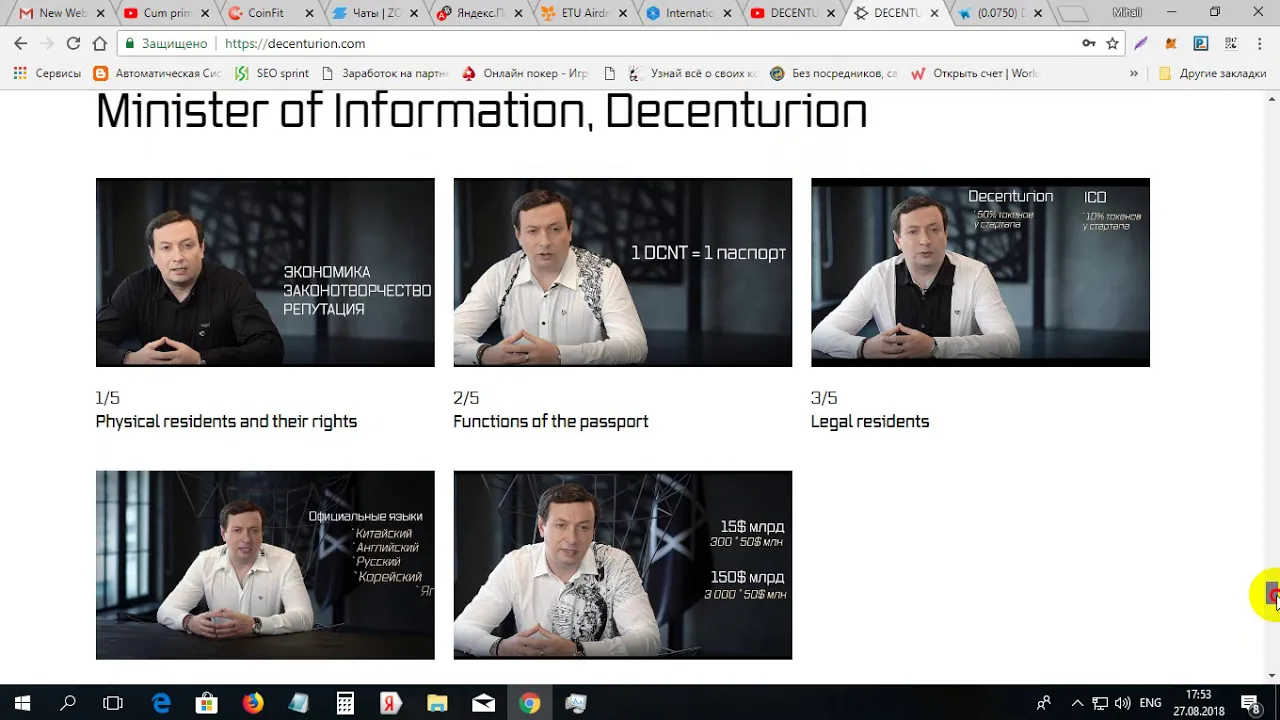Image resolution: width=1280 pixels, height=720 pixels.
Task: Open the People icon in the tray
Action: point(1043,703)
